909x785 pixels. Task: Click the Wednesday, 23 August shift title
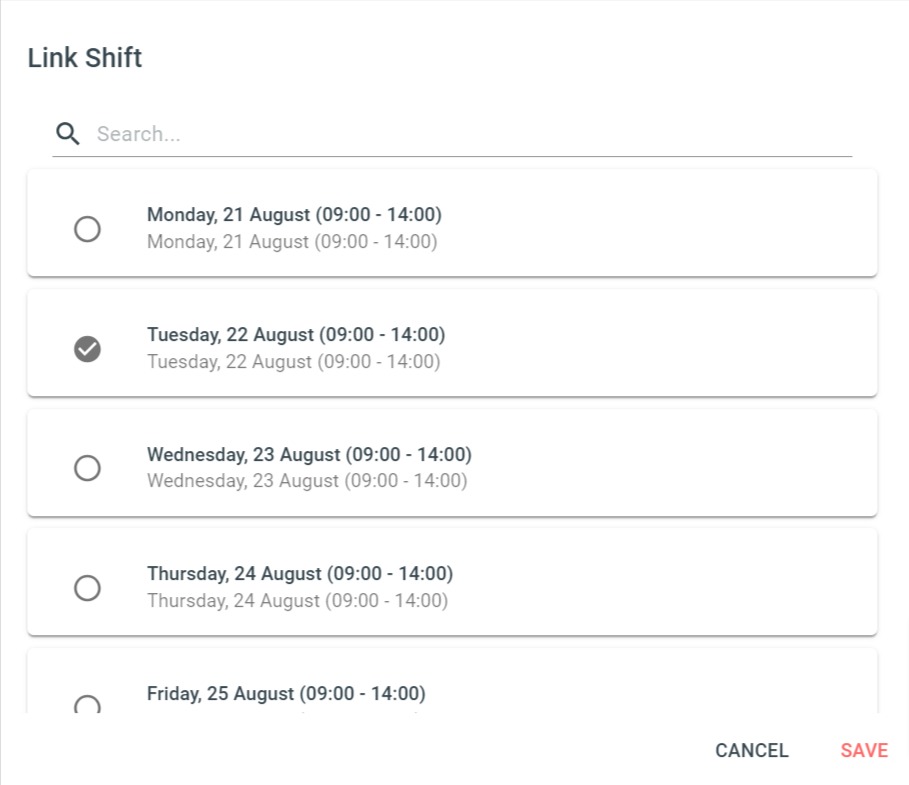pos(310,455)
